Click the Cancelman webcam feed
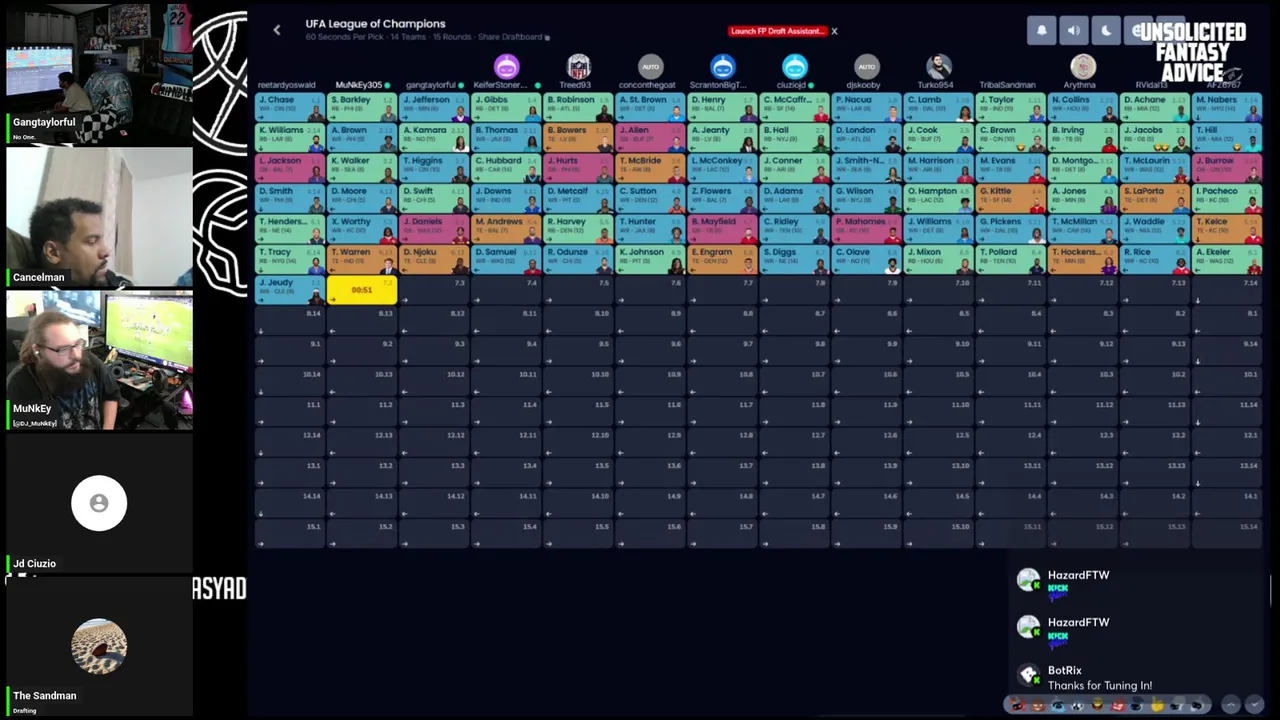Viewport: 1280px width, 720px height. pos(99,217)
